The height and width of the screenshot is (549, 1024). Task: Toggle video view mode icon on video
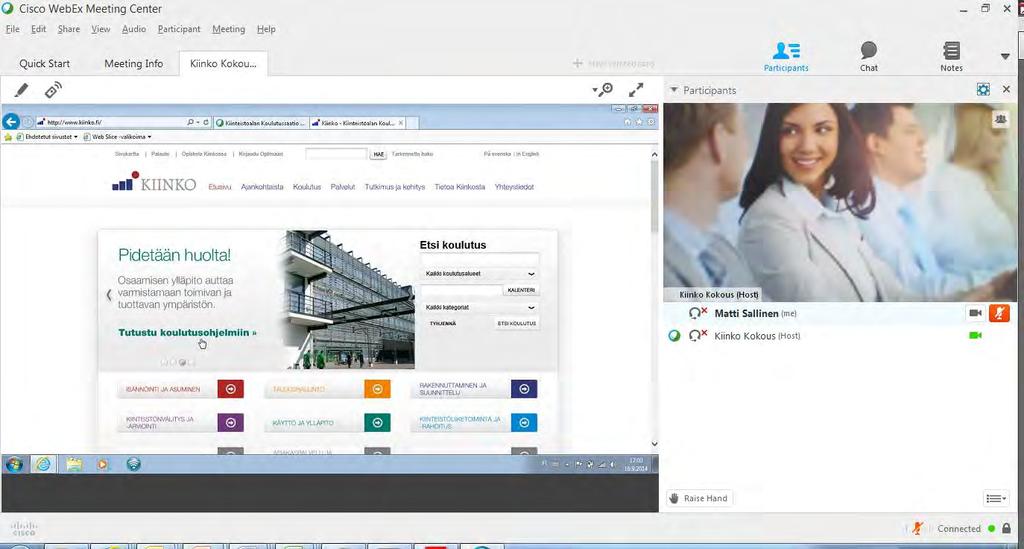point(1000,119)
